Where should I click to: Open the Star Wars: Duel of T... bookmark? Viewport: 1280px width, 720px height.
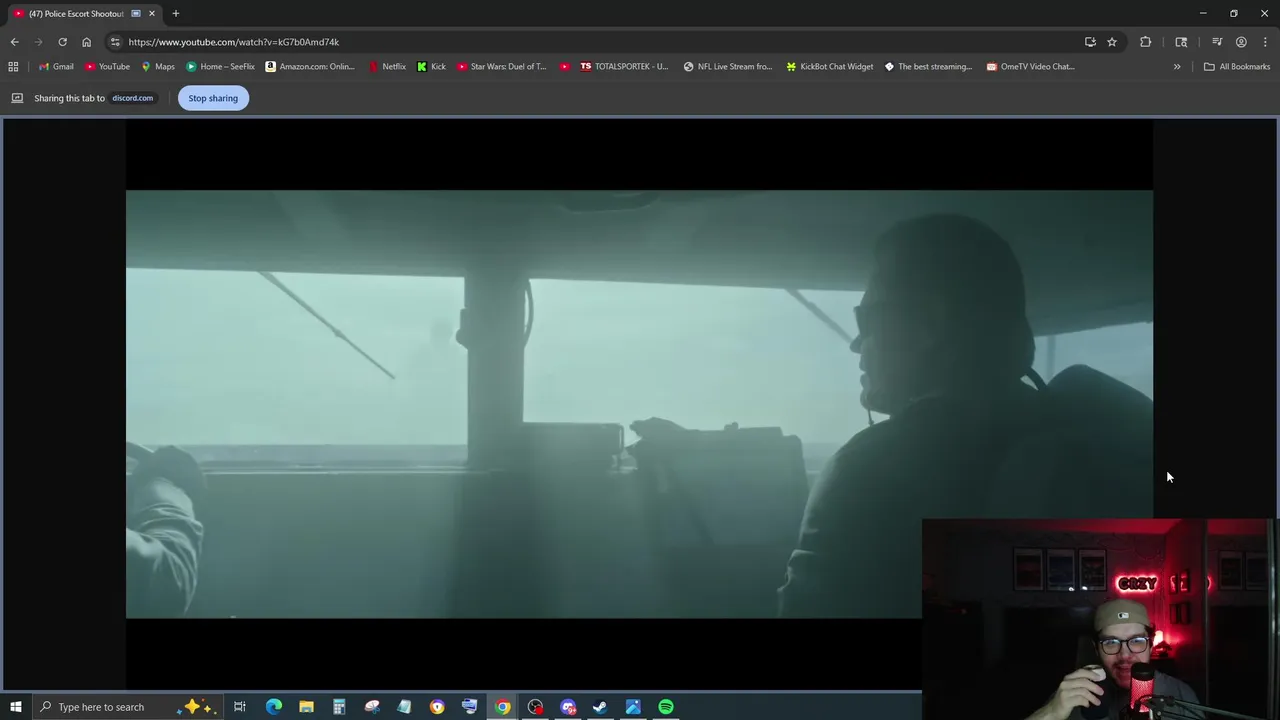(x=502, y=67)
